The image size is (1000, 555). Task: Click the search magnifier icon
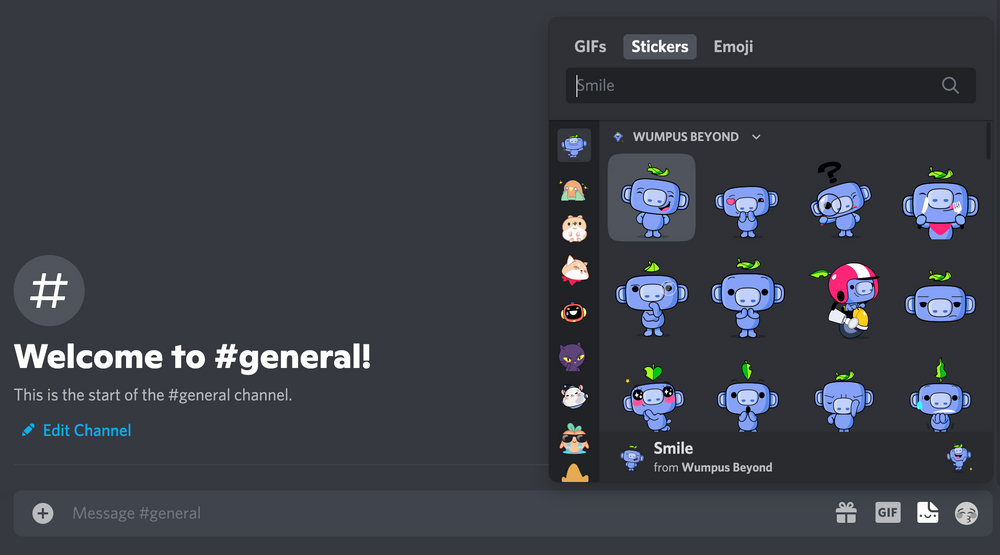(x=950, y=85)
